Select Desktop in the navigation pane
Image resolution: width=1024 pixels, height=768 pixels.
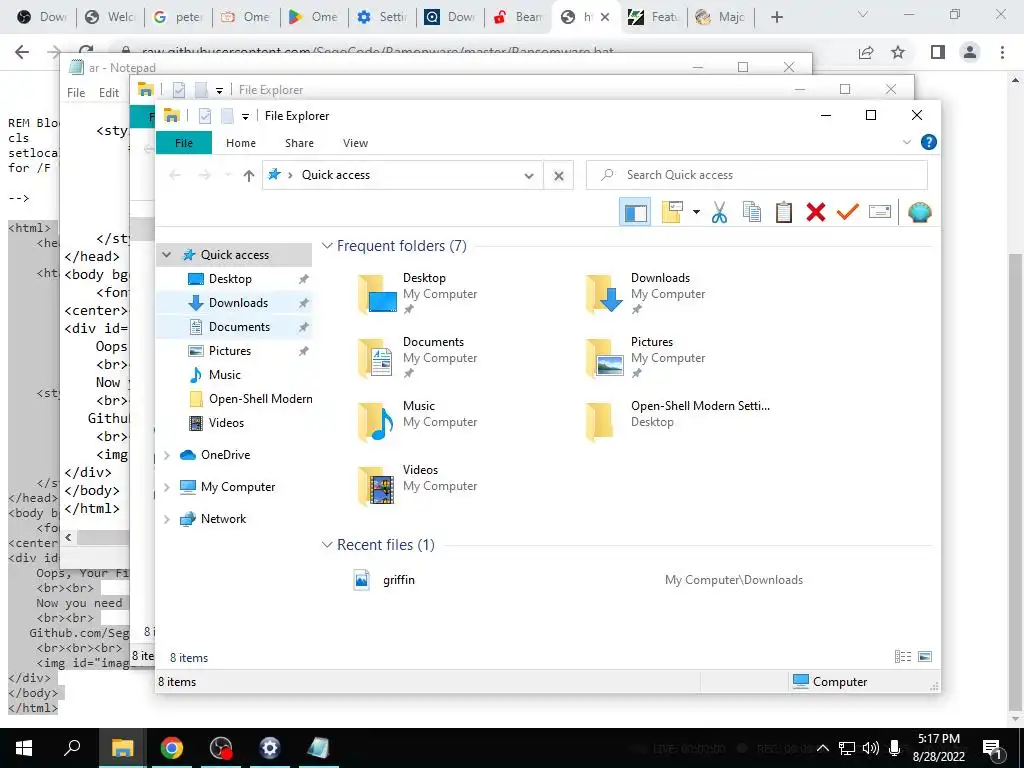[230, 279]
